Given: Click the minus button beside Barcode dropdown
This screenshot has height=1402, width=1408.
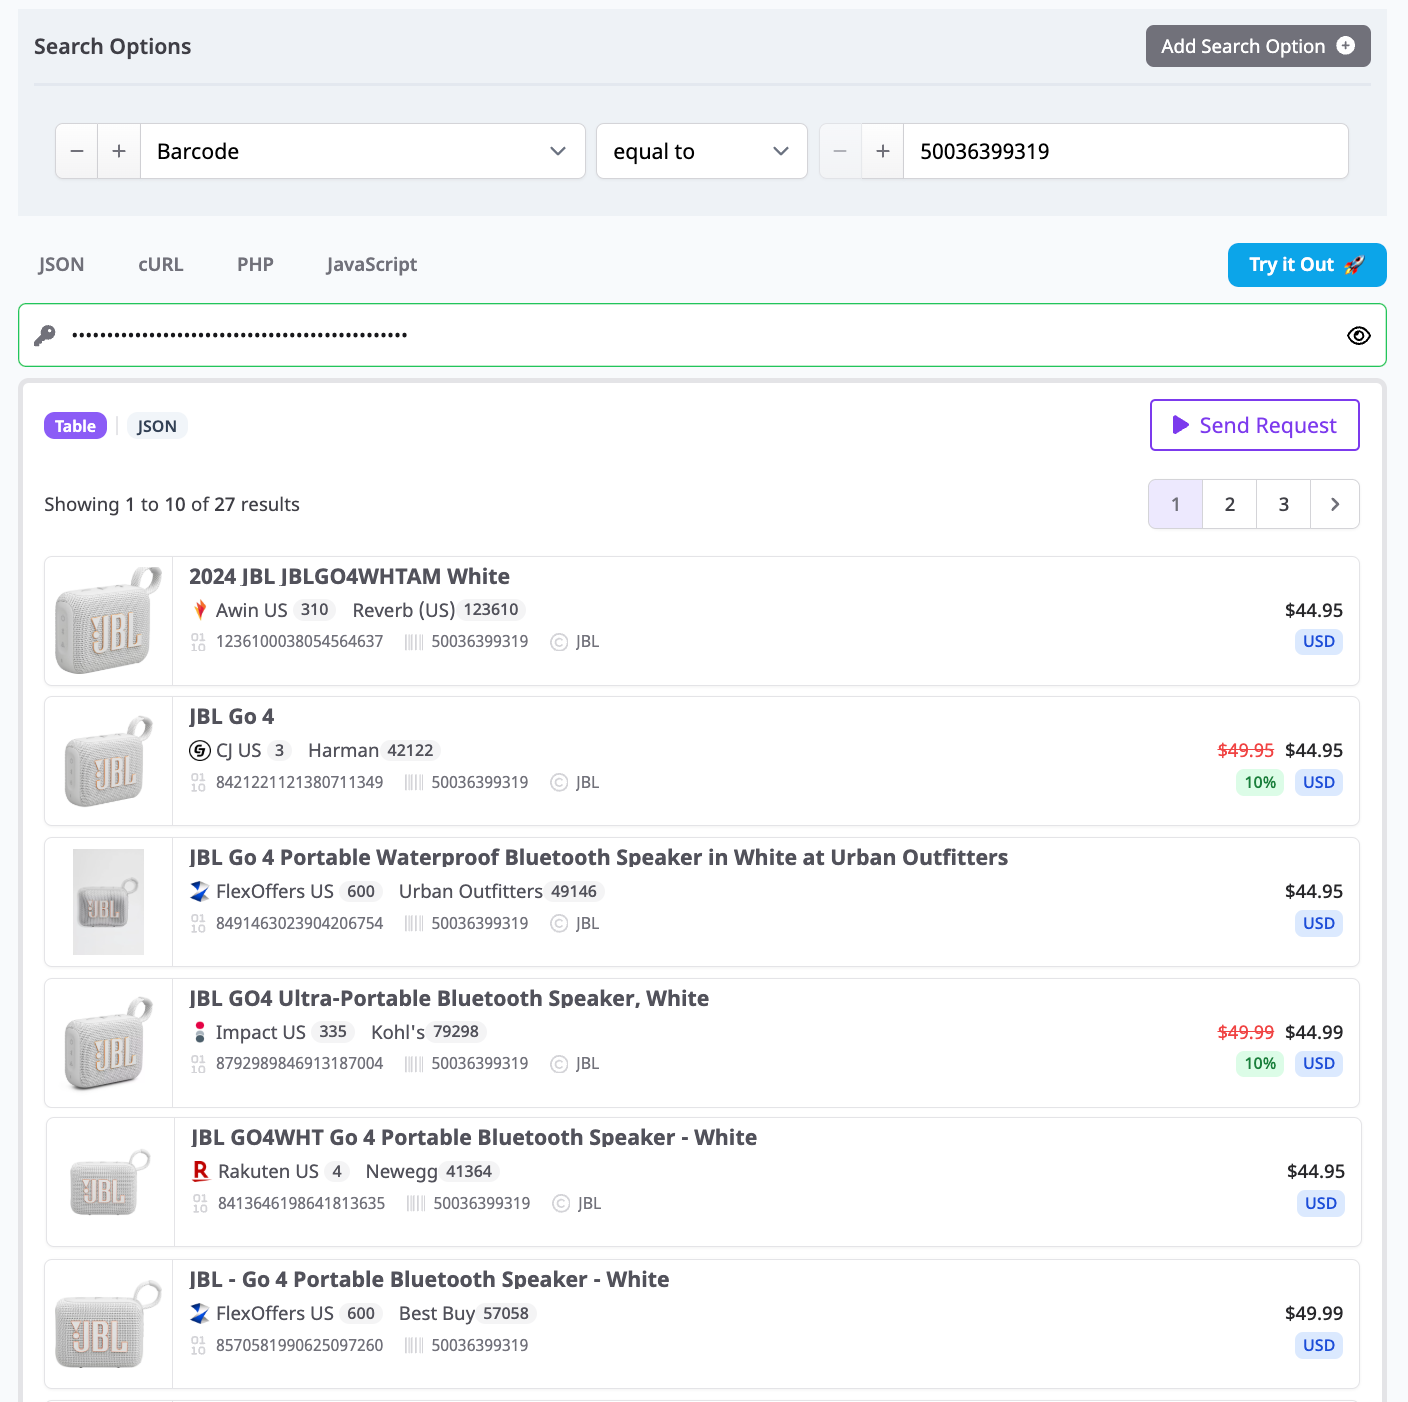Looking at the screenshot, I should click(77, 151).
